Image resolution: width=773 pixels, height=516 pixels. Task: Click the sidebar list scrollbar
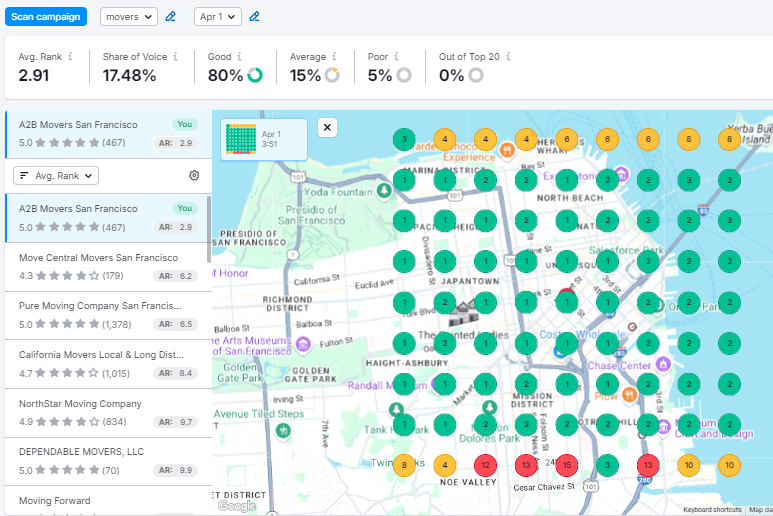pos(209,229)
